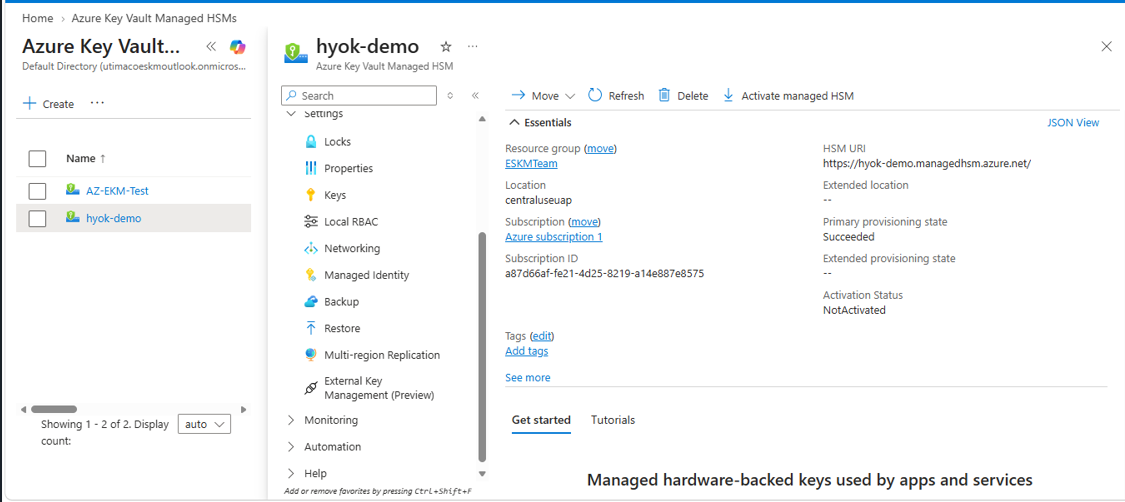Click the Refresh circular arrow icon

595,95
